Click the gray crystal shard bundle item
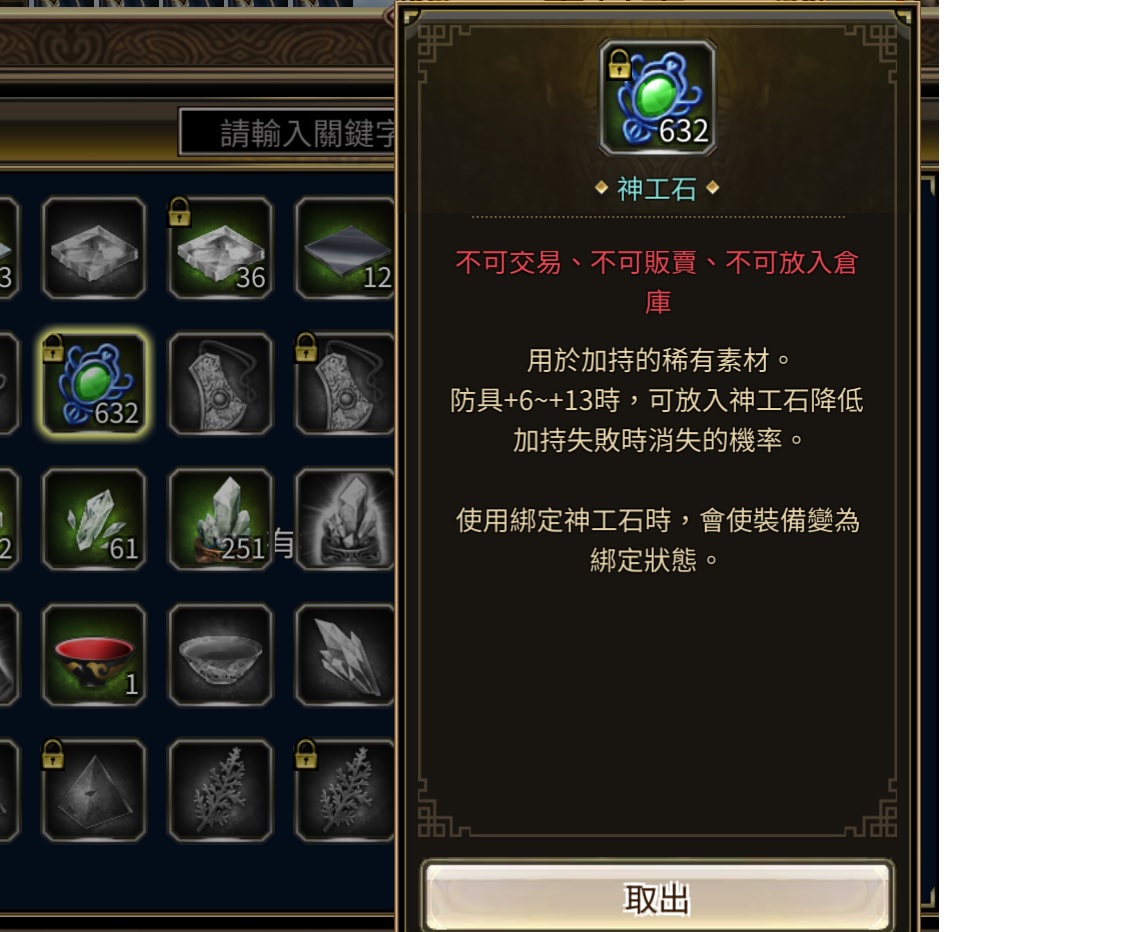This screenshot has width=1143, height=932. (346, 654)
